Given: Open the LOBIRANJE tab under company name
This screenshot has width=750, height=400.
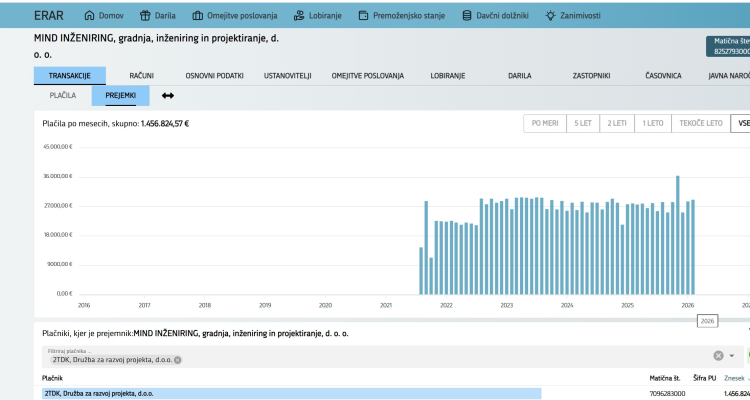Looking at the screenshot, I should tap(448, 76).
